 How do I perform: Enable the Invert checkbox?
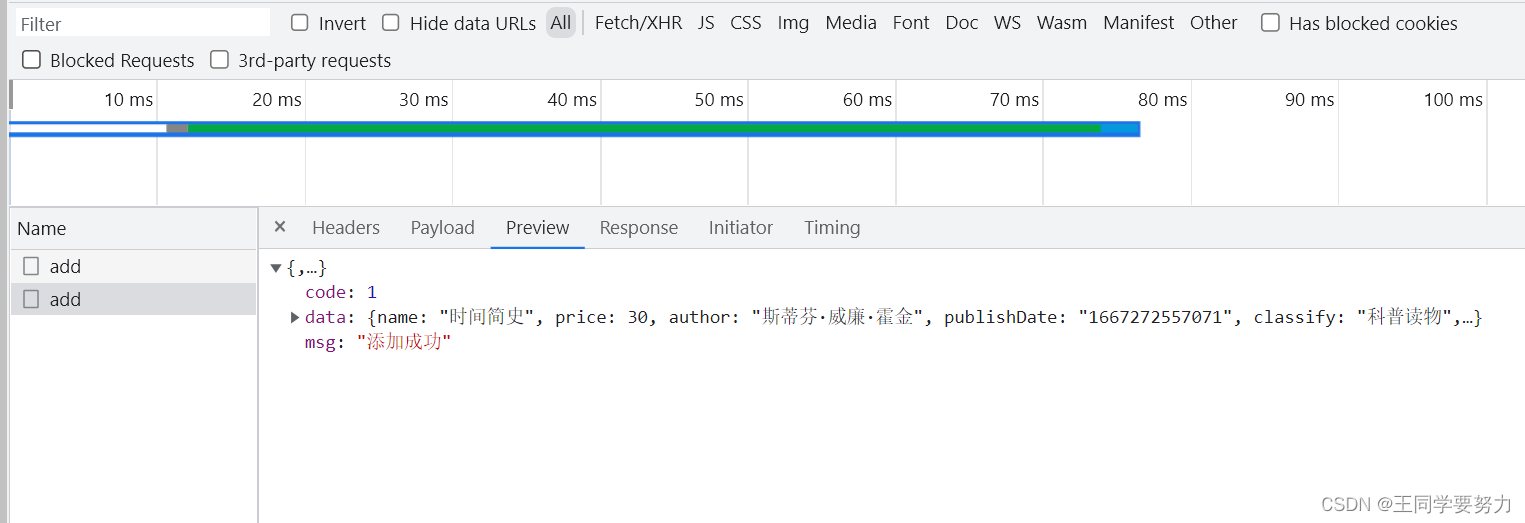click(x=300, y=22)
